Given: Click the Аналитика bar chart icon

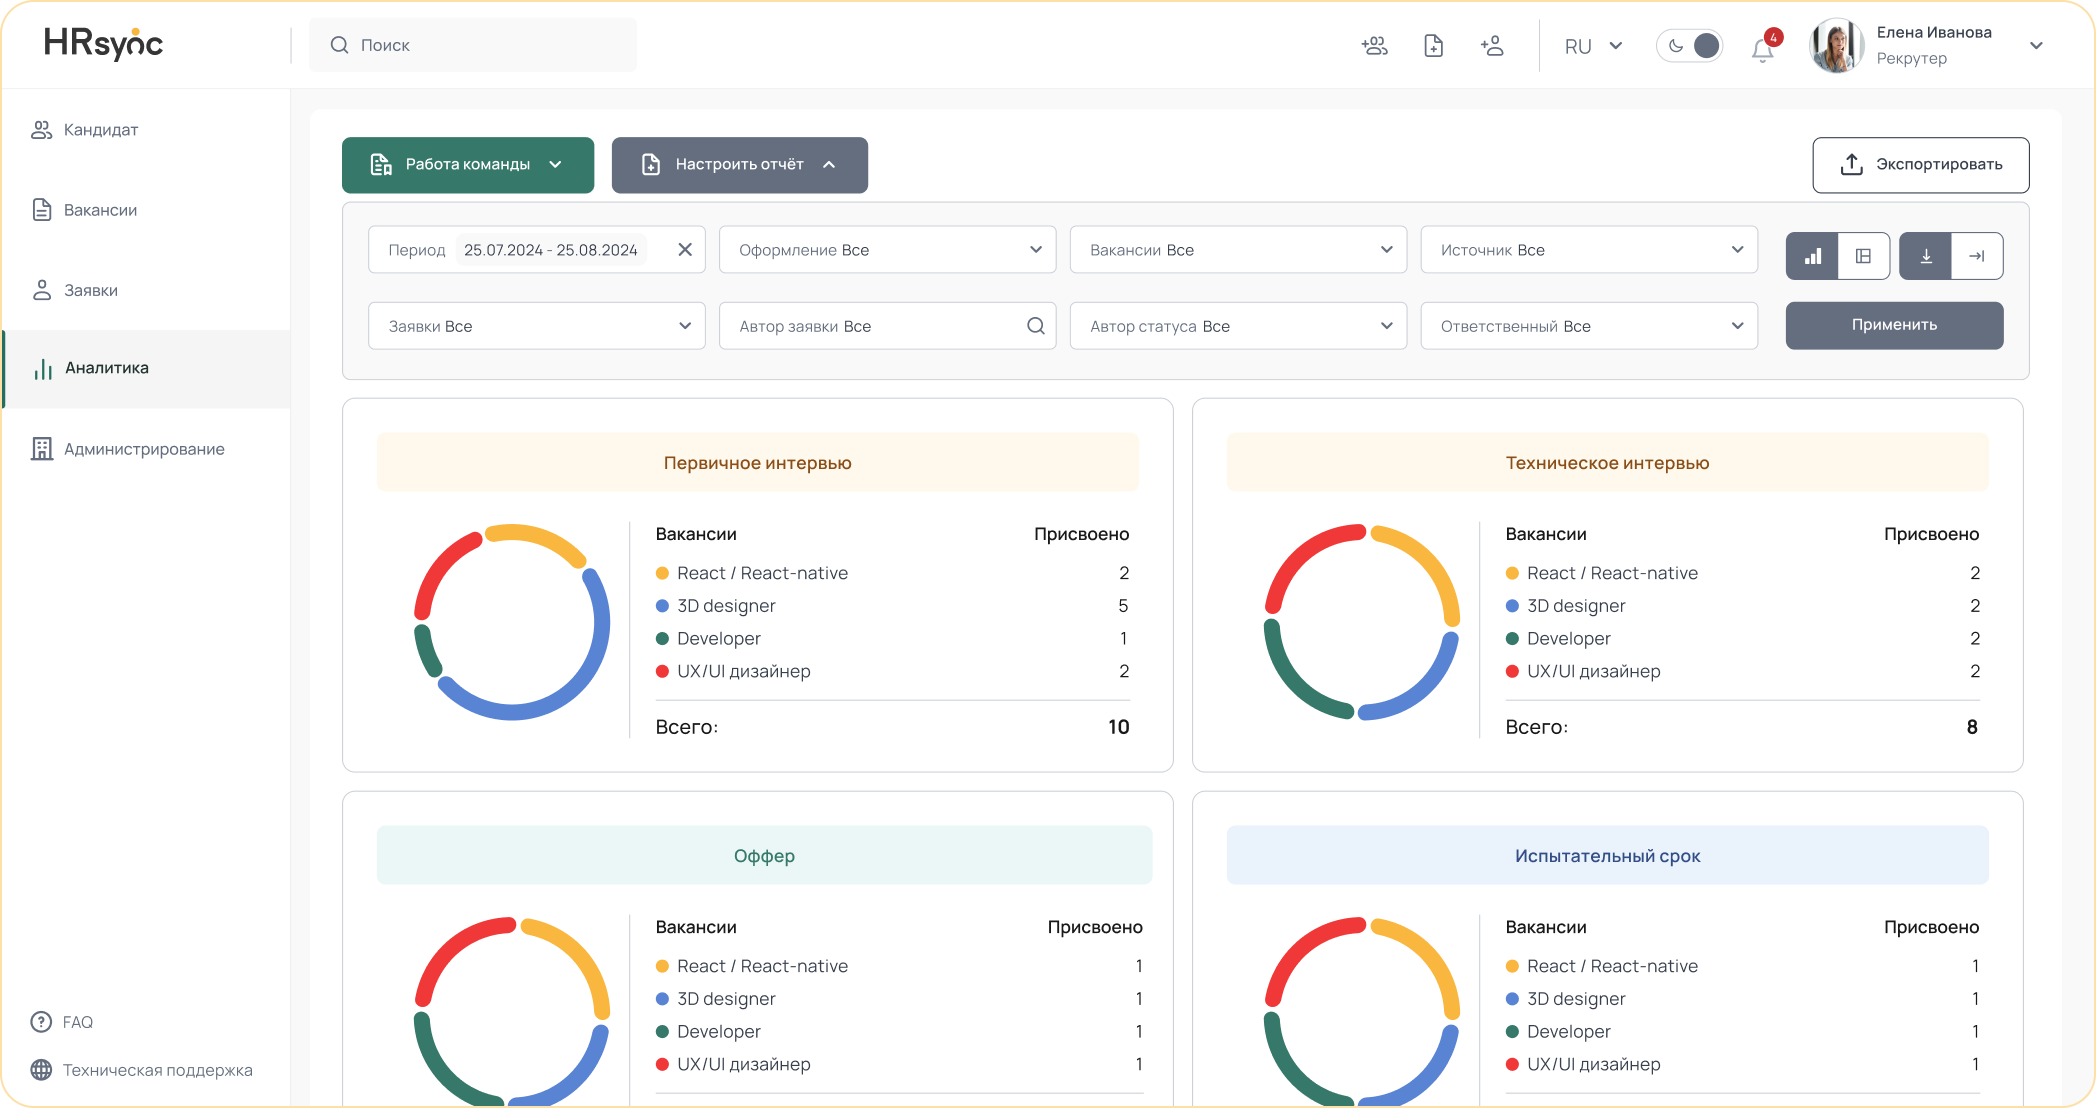Looking at the screenshot, I should pyautogui.click(x=43, y=369).
